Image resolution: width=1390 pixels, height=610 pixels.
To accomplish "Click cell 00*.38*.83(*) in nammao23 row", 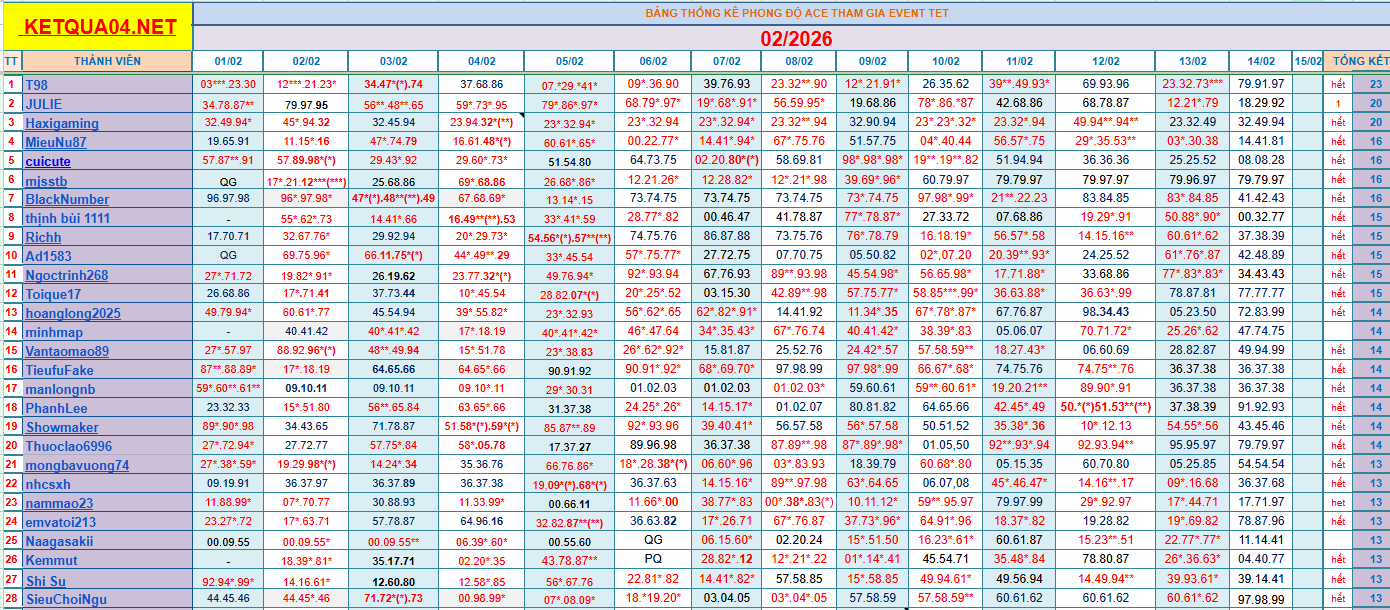I will pyautogui.click(x=799, y=503).
